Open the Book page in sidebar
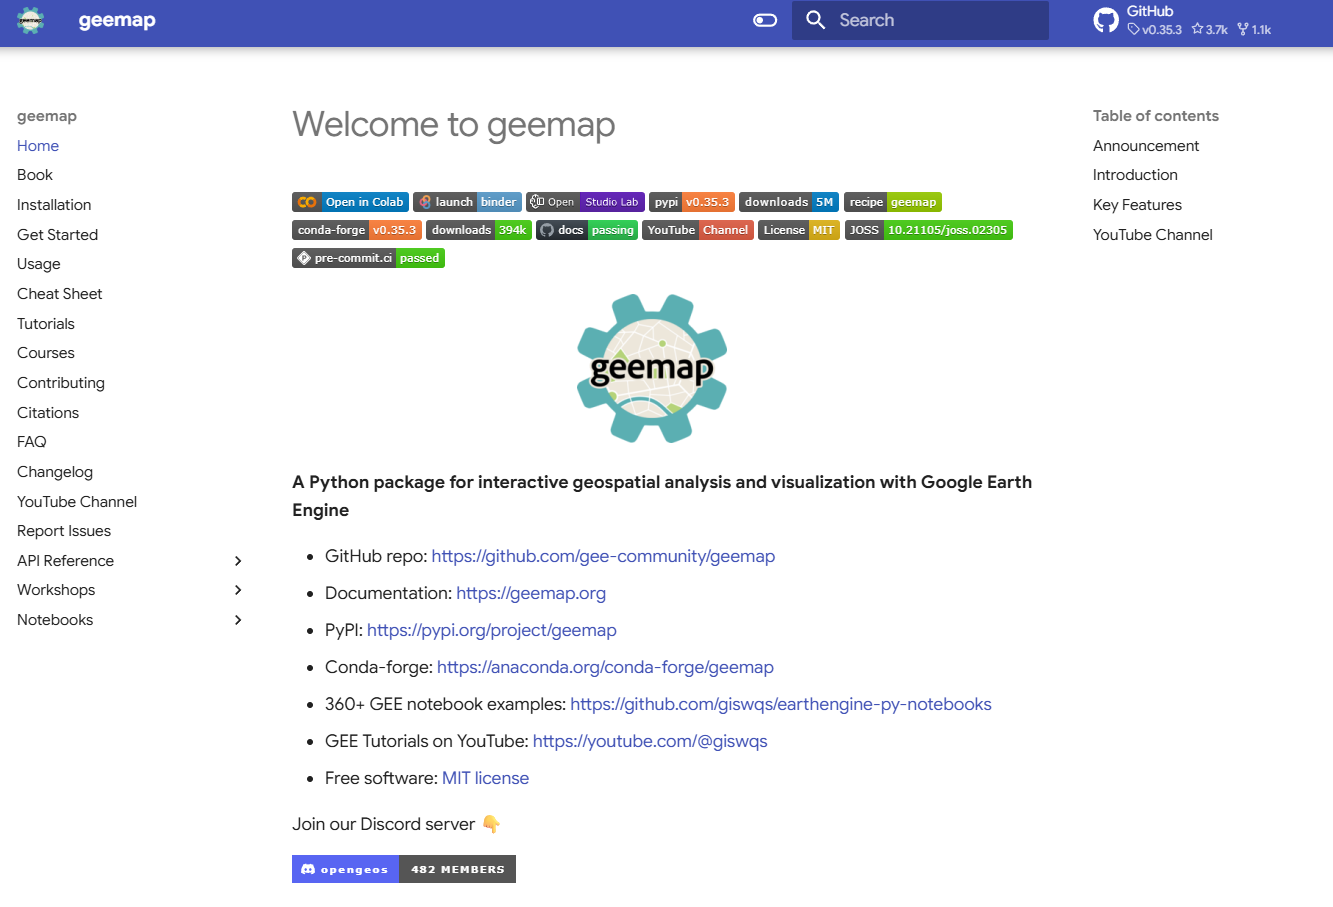The height and width of the screenshot is (907, 1333). (x=35, y=175)
